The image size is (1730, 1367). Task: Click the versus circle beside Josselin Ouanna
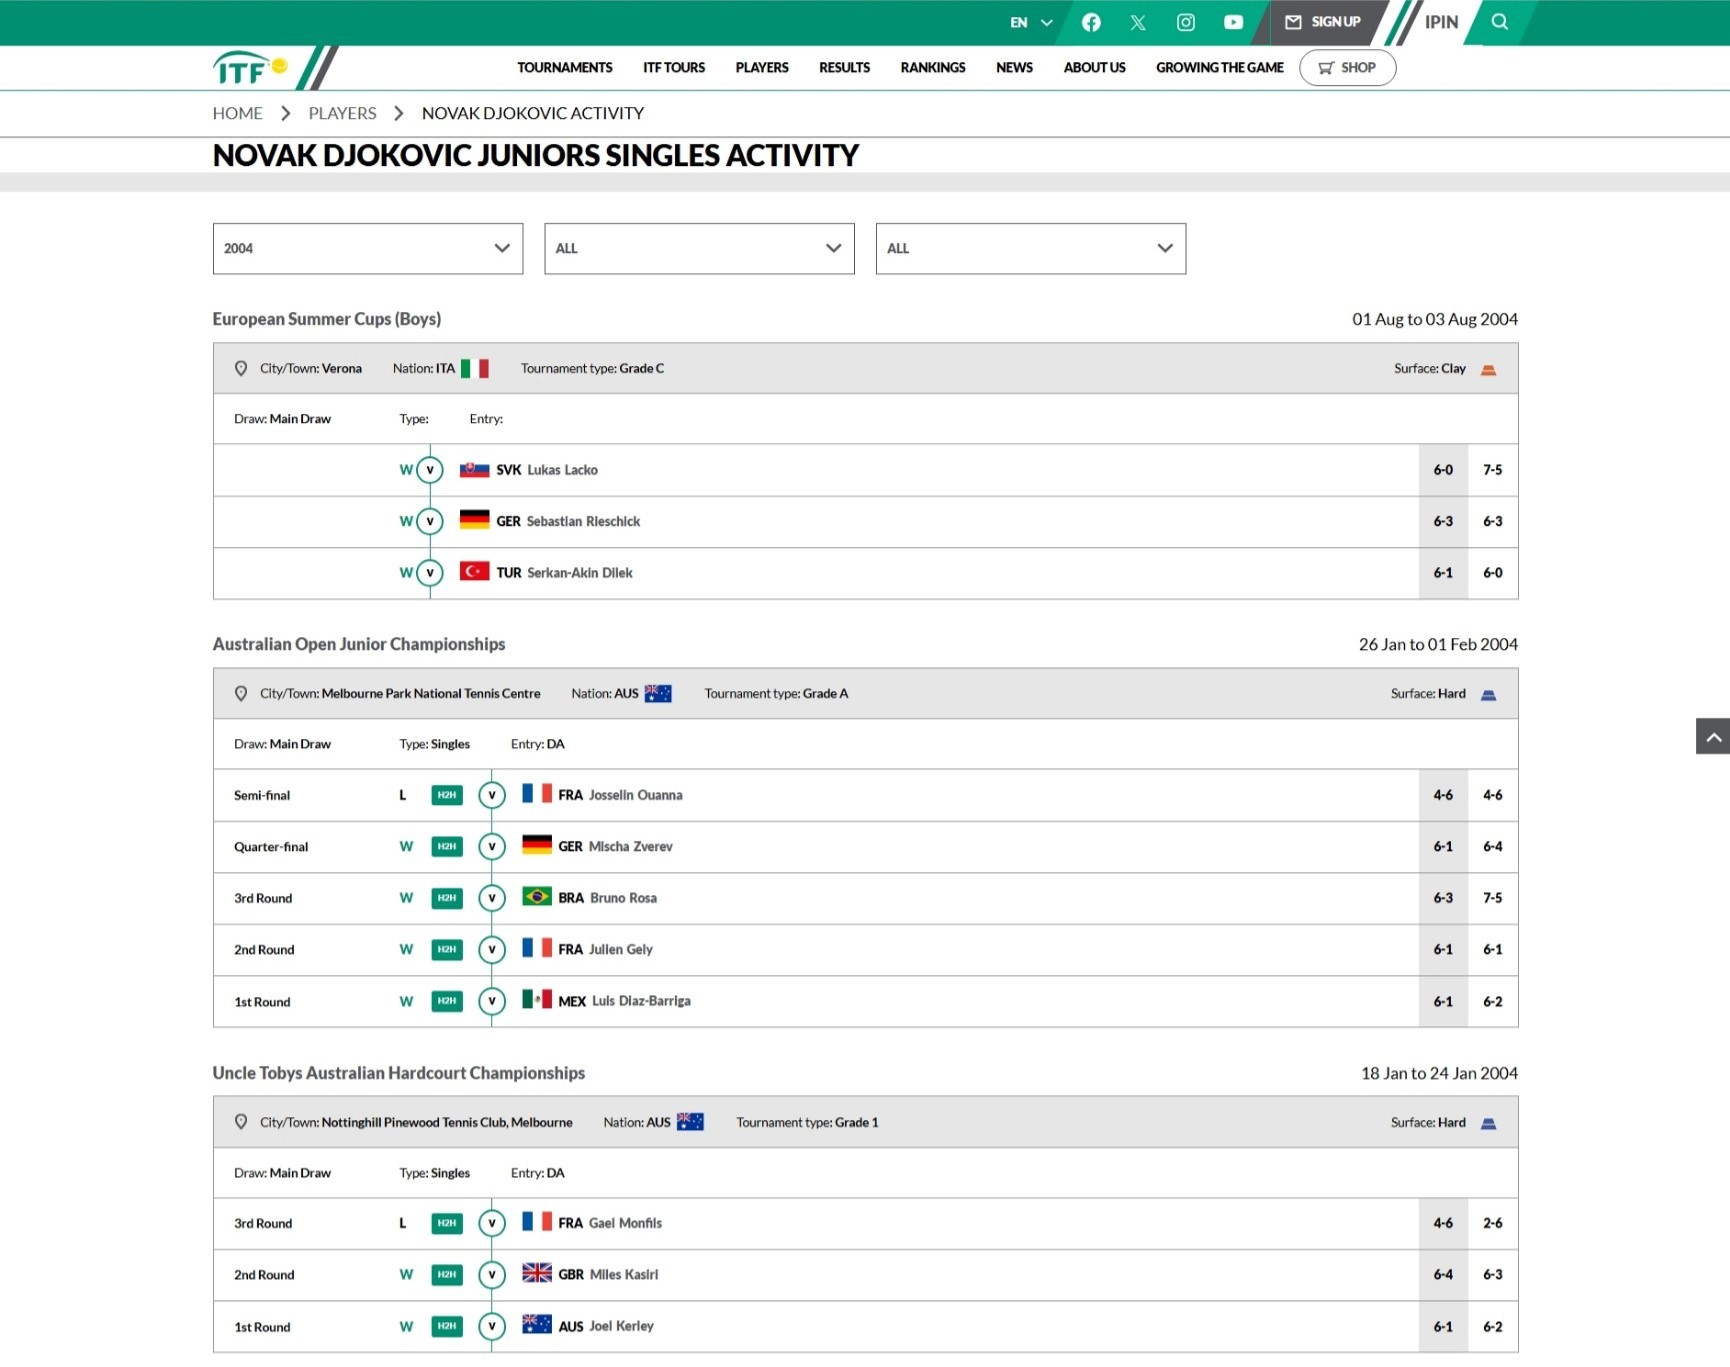tap(492, 795)
